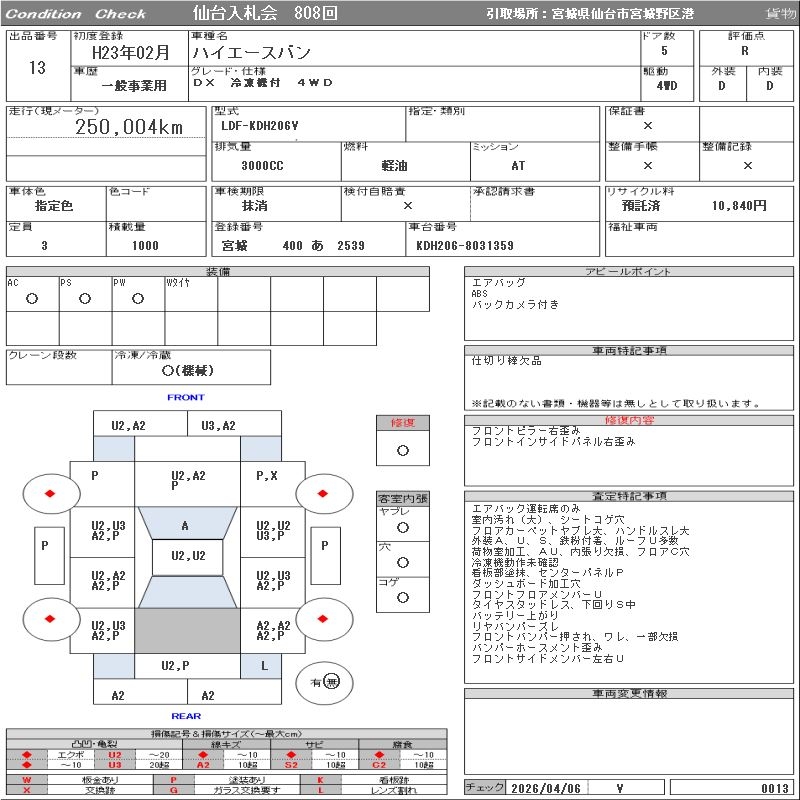Toggle the コゲ burn mark circle
Viewport: 800px width, 800px height.
tap(402, 597)
